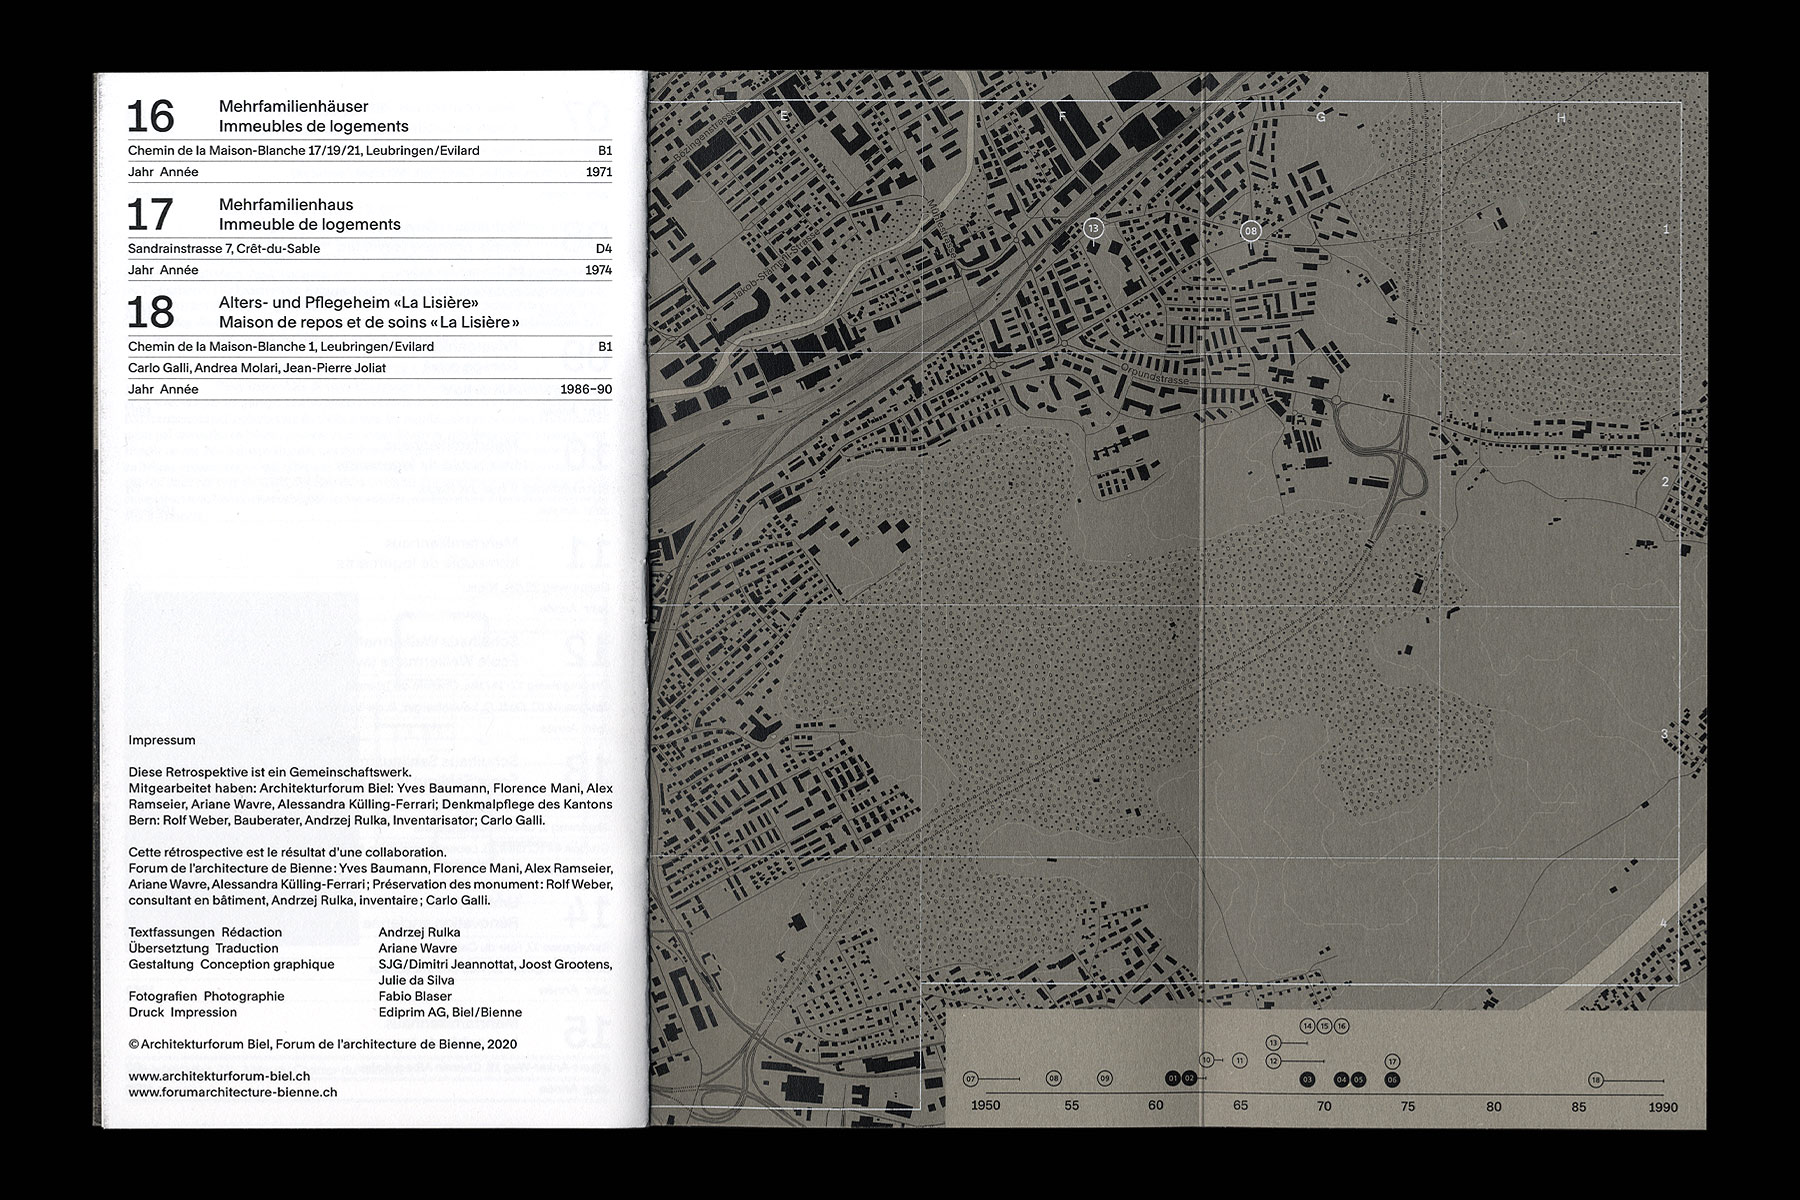
Task: Select timeline marker 12 with the long bar
Action: (1273, 1061)
